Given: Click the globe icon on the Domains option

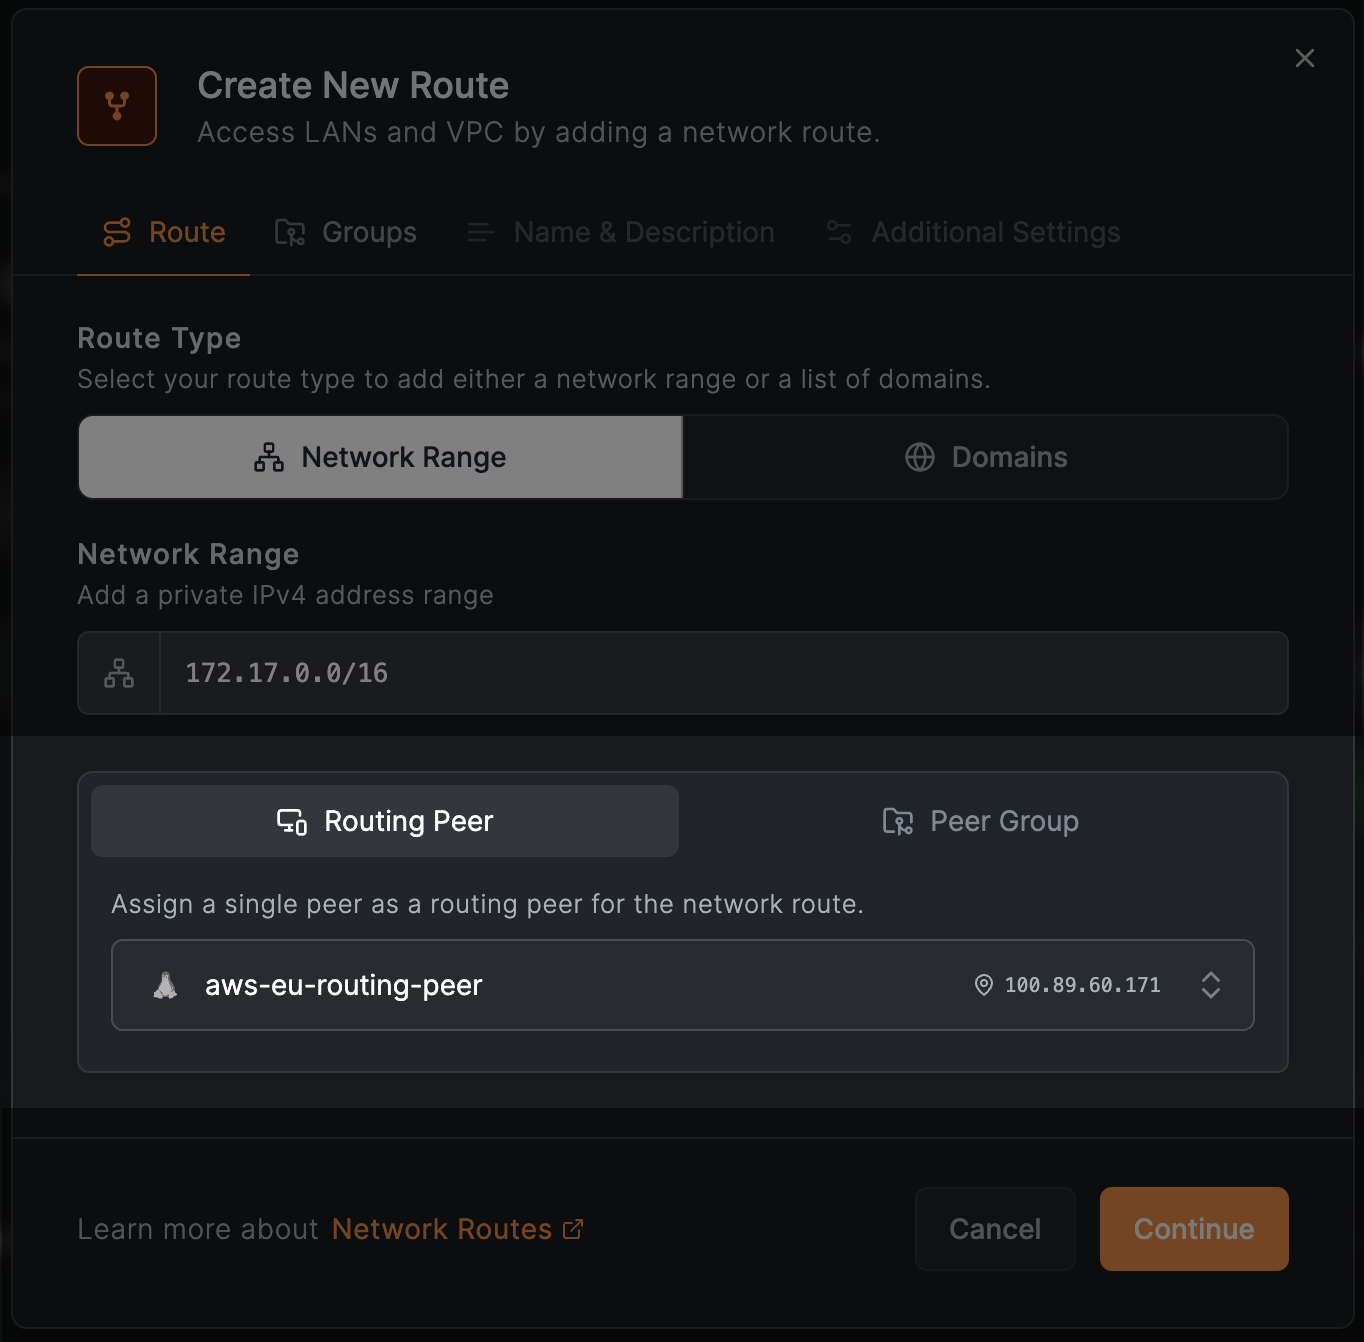Looking at the screenshot, I should pyautogui.click(x=917, y=457).
